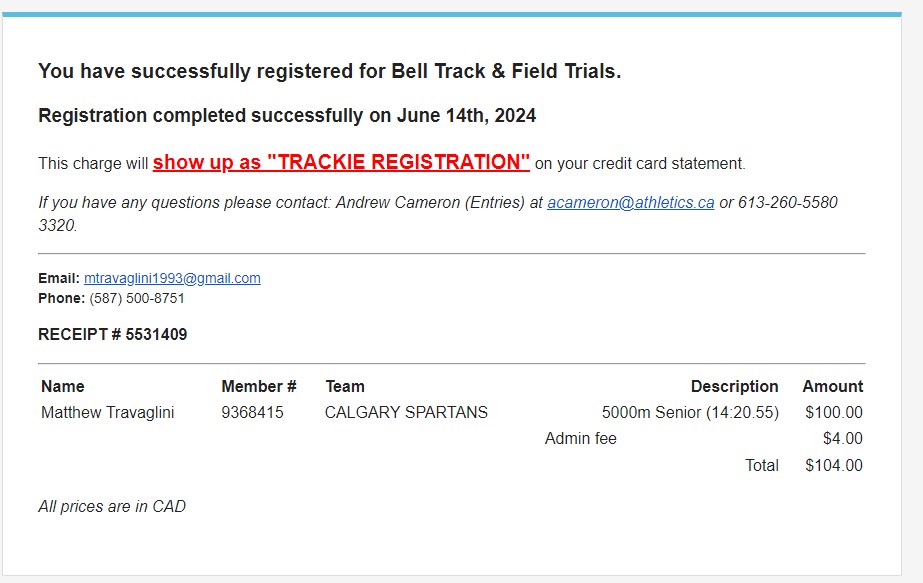This screenshot has width=923, height=583.
Task: Click the Team column header
Action: tap(345, 386)
